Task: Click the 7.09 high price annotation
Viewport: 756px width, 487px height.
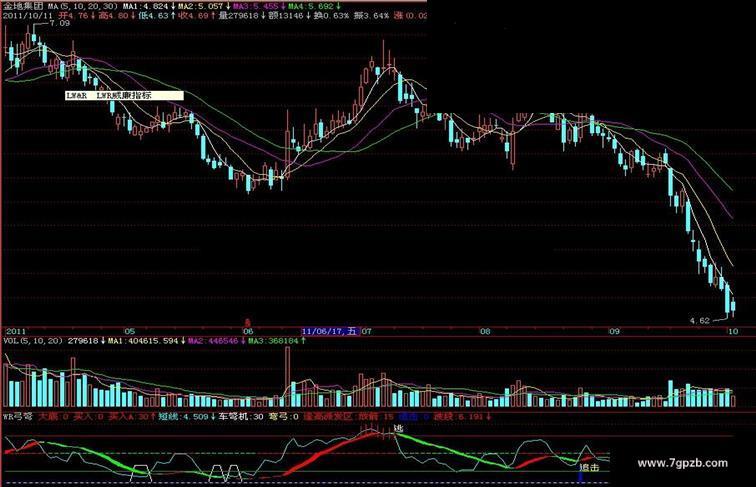Action: [x=59, y=23]
